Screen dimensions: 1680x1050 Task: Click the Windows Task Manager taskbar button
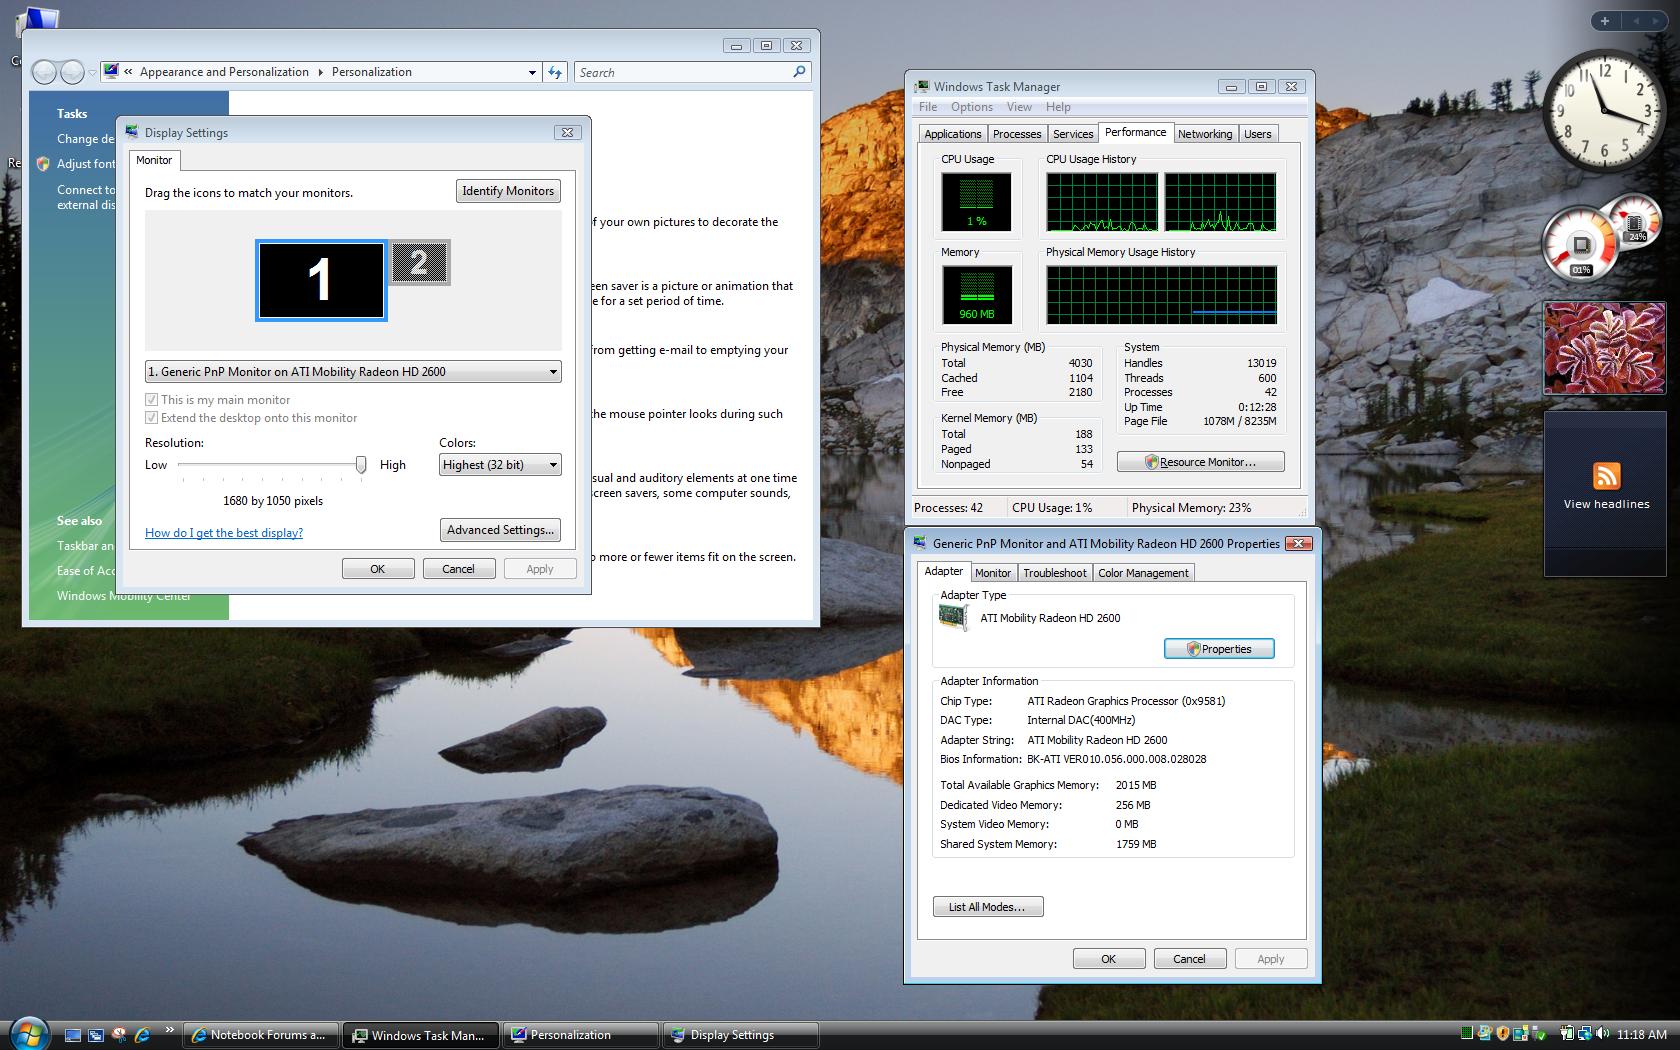click(x=421, y=1035)
